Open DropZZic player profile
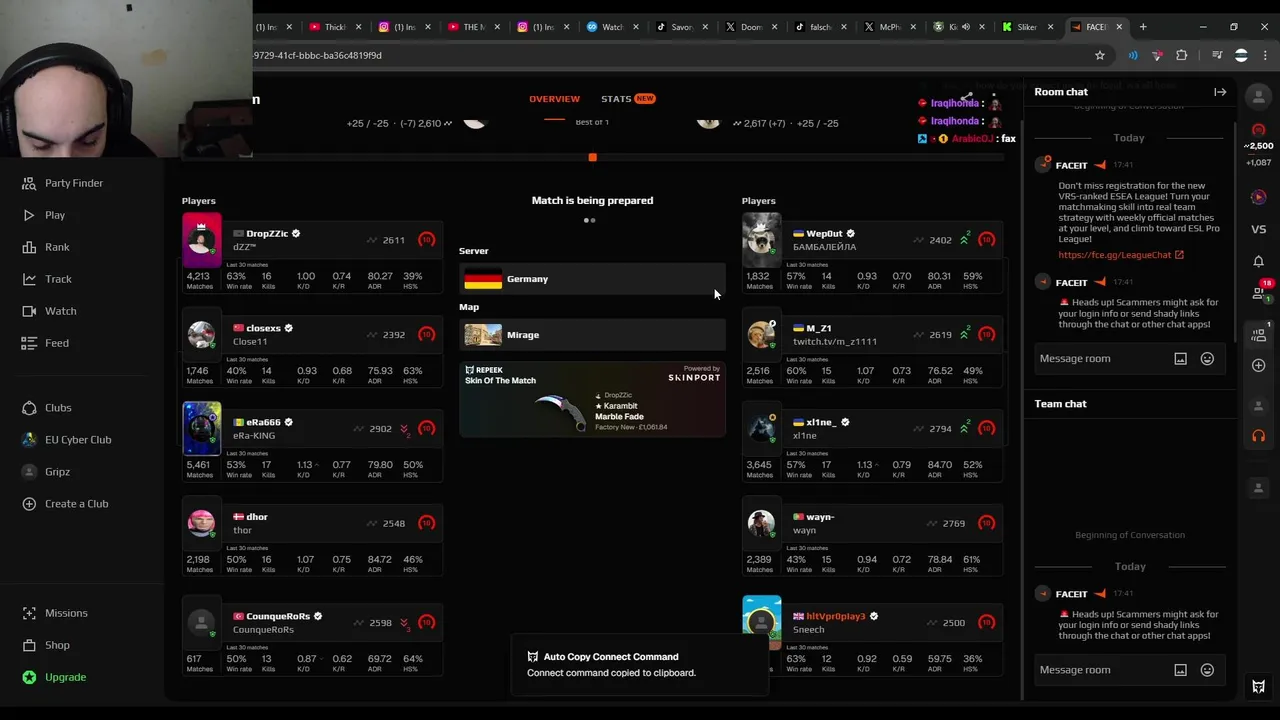 pyautogui.click(x=267, y=234)
